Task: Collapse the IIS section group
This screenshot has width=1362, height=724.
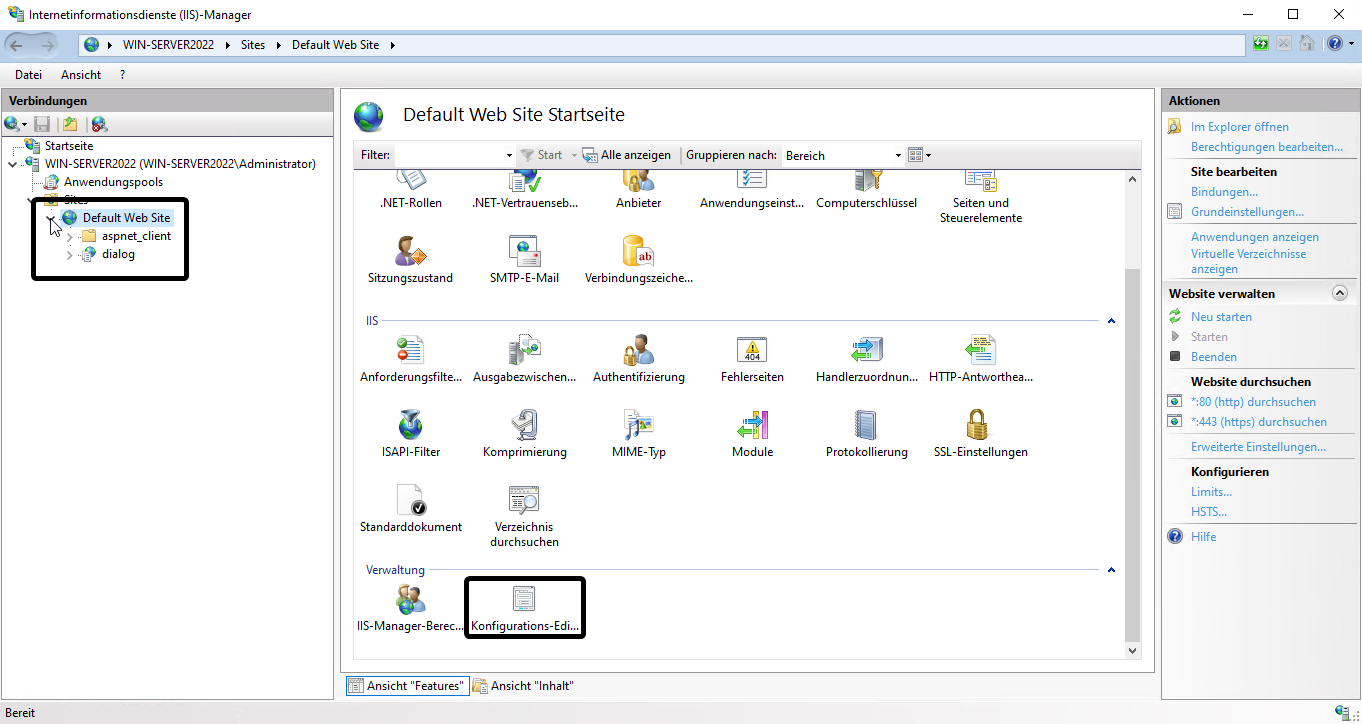Action: (x=1111, y=321)
